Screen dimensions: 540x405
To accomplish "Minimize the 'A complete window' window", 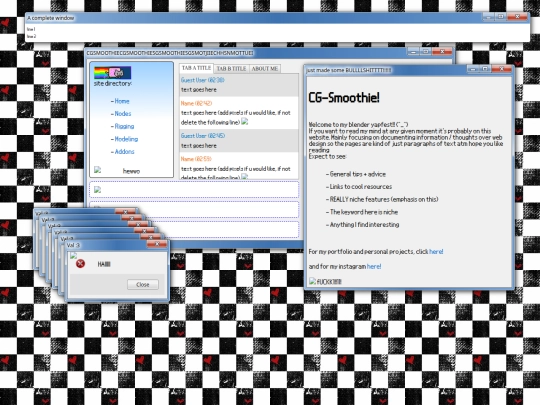I will tap(488, 17).
